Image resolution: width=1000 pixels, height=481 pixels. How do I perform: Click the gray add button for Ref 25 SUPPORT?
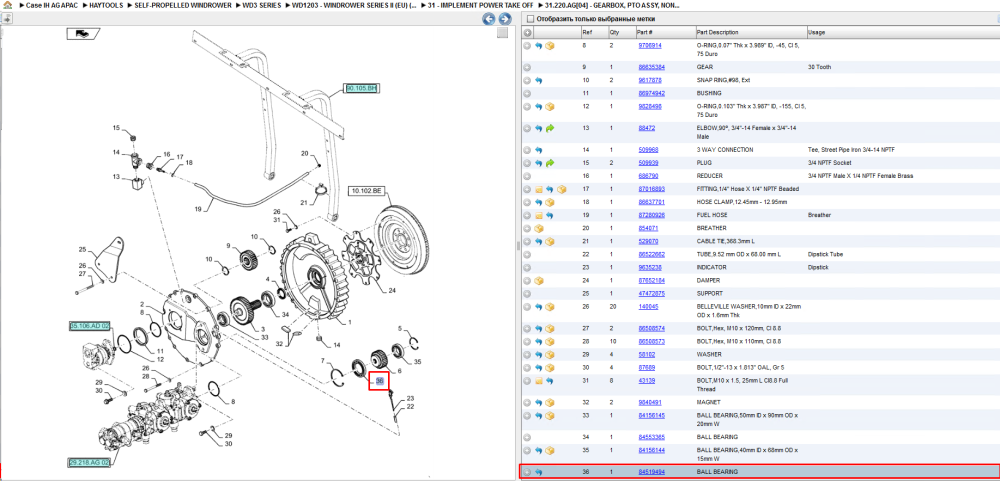click(x=527, y=293)
